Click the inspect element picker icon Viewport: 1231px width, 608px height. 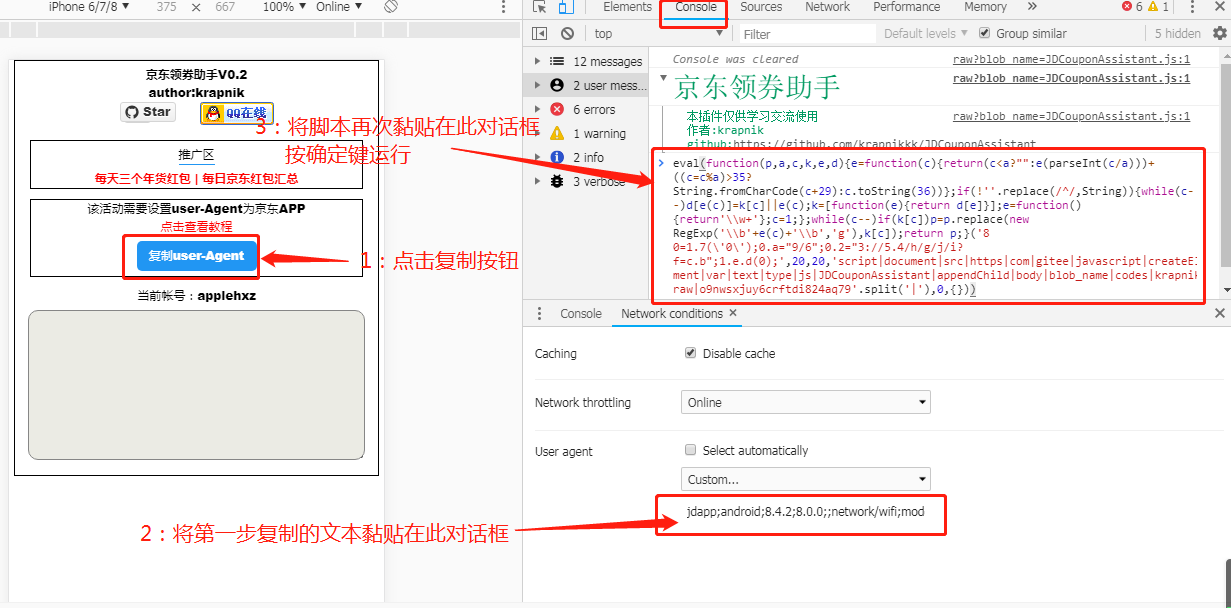pos(540,7)
